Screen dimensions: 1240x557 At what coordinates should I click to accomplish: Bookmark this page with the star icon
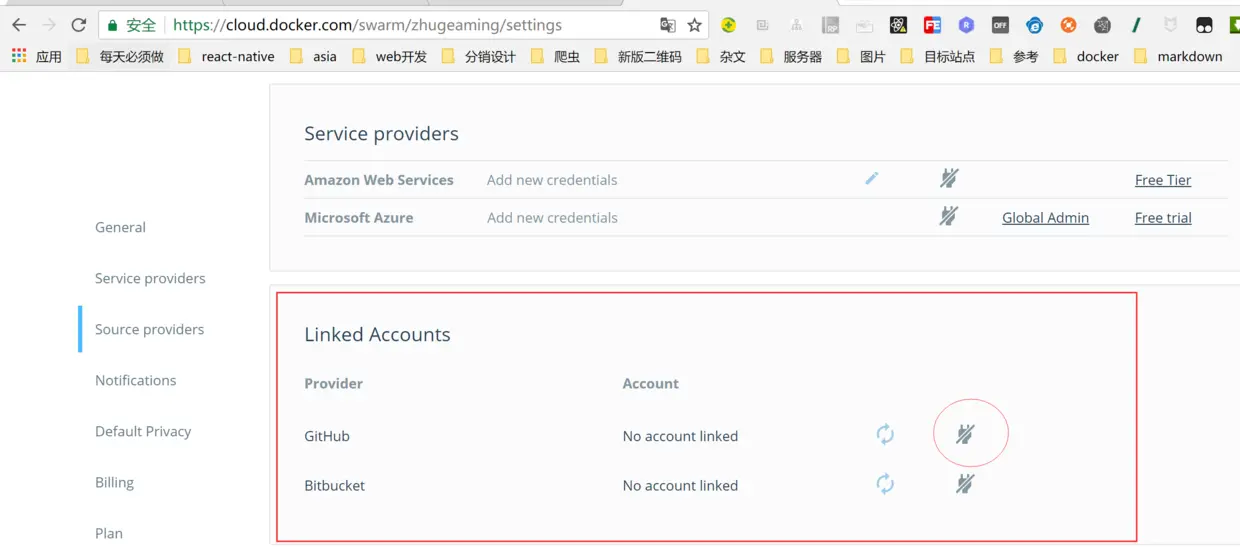[695, 25]
